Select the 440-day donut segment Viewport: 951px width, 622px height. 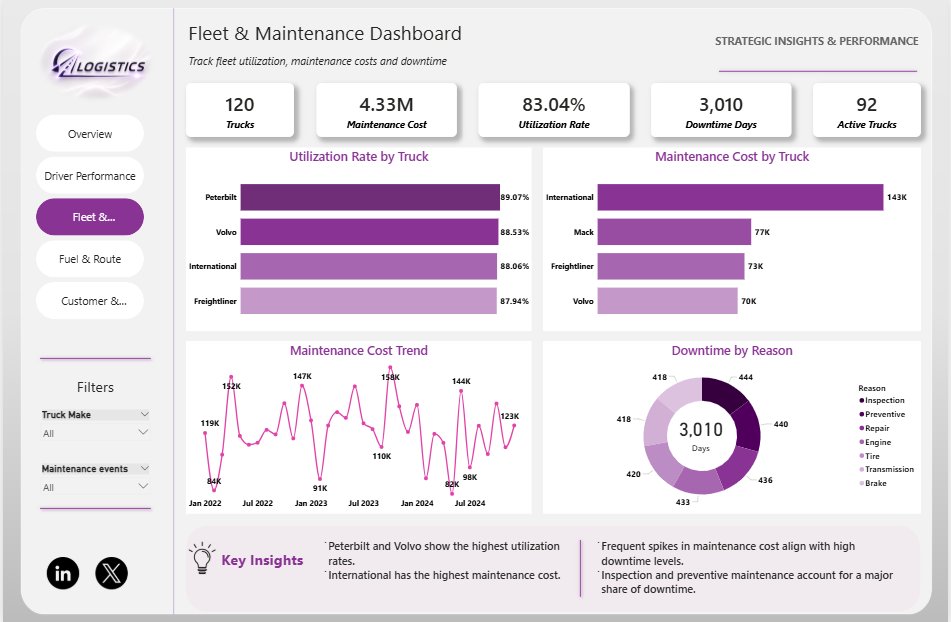click(x=748, y=426)
